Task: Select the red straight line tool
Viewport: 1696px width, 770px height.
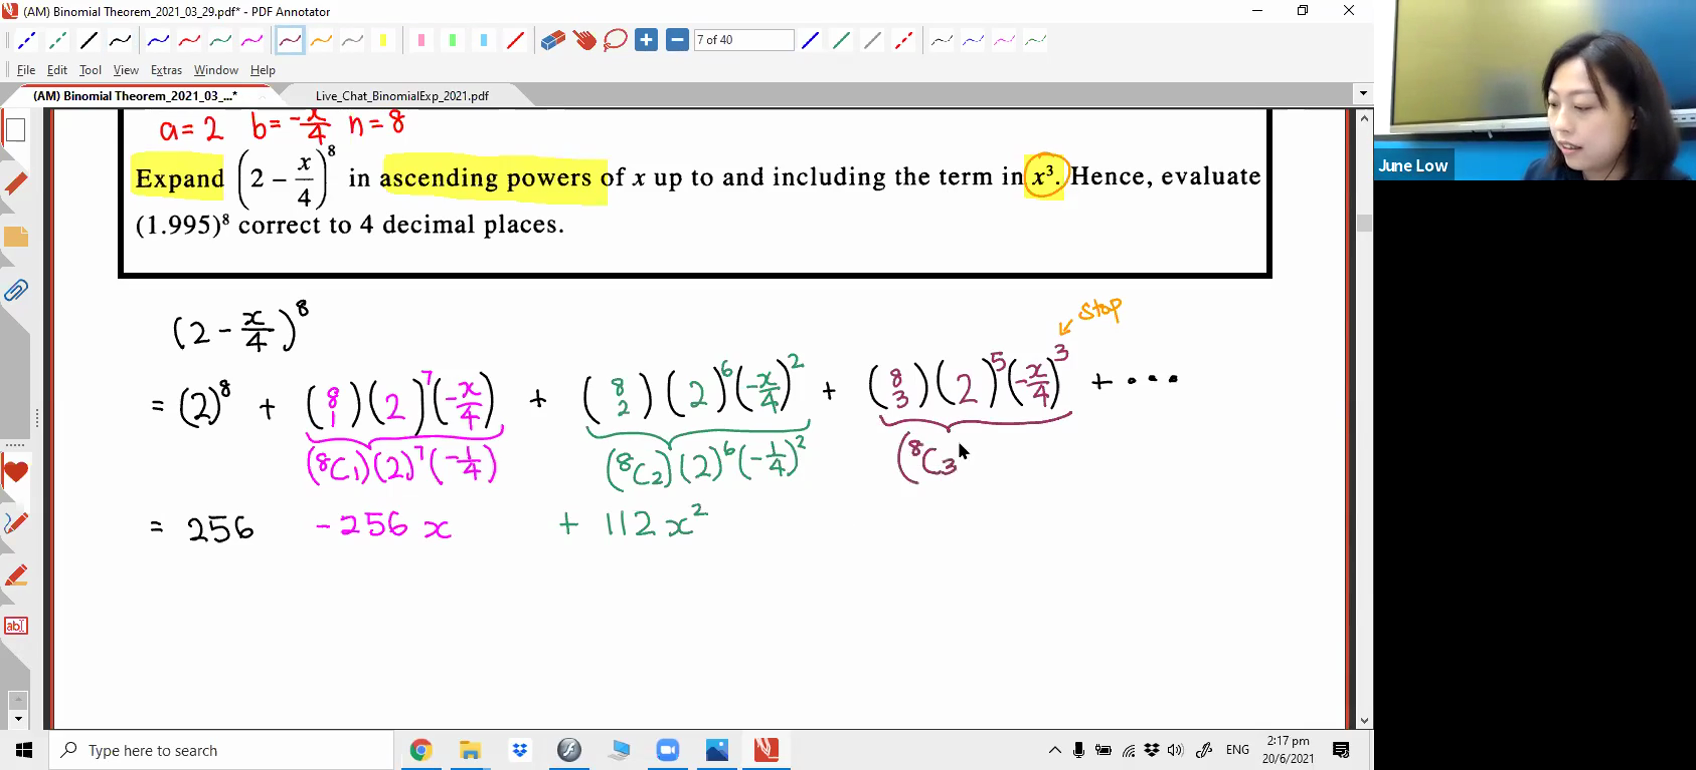Action: [514, 41]
